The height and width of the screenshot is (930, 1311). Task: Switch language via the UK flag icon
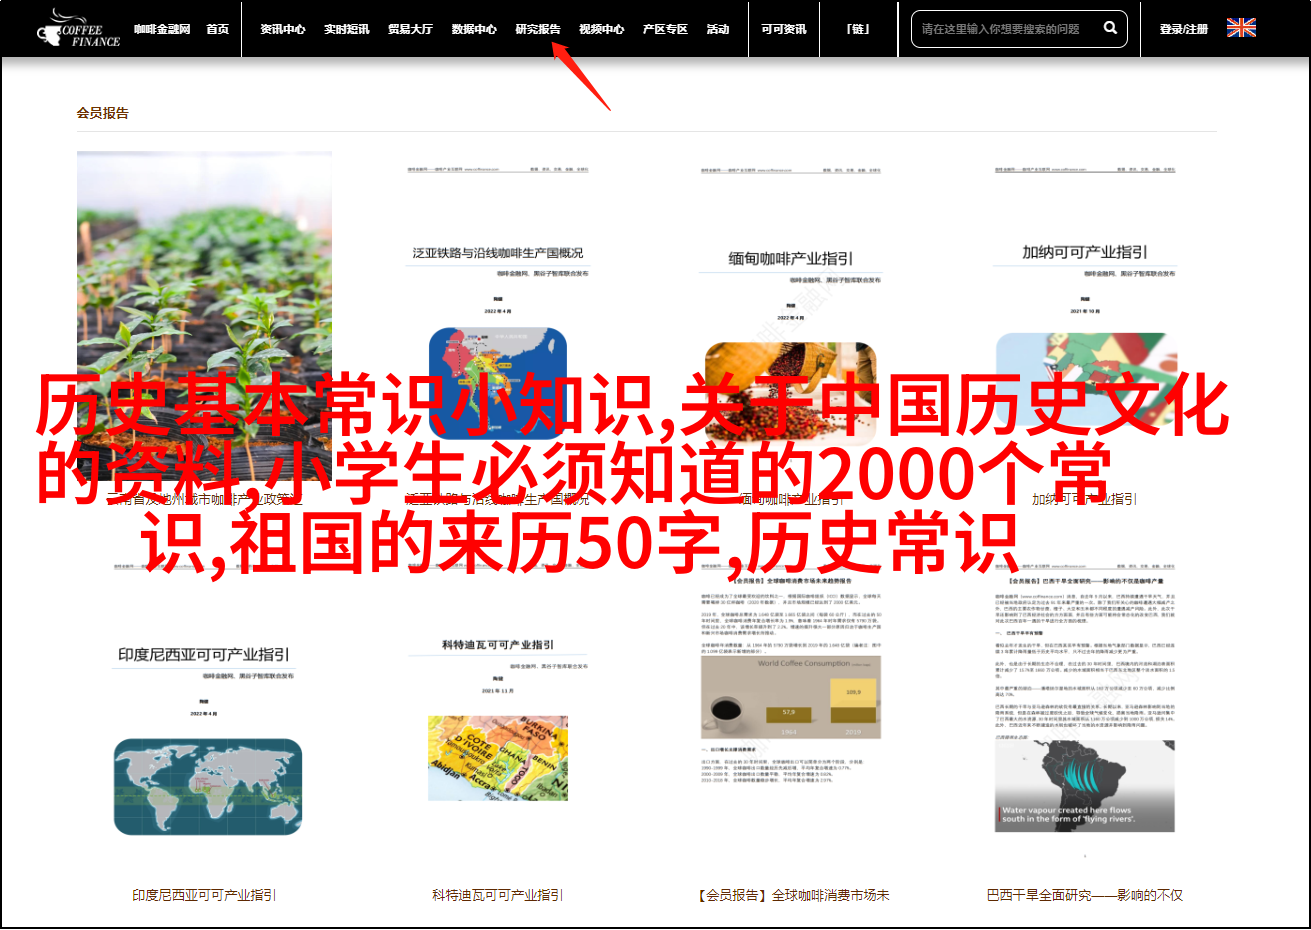click(x=1241, y=28)
